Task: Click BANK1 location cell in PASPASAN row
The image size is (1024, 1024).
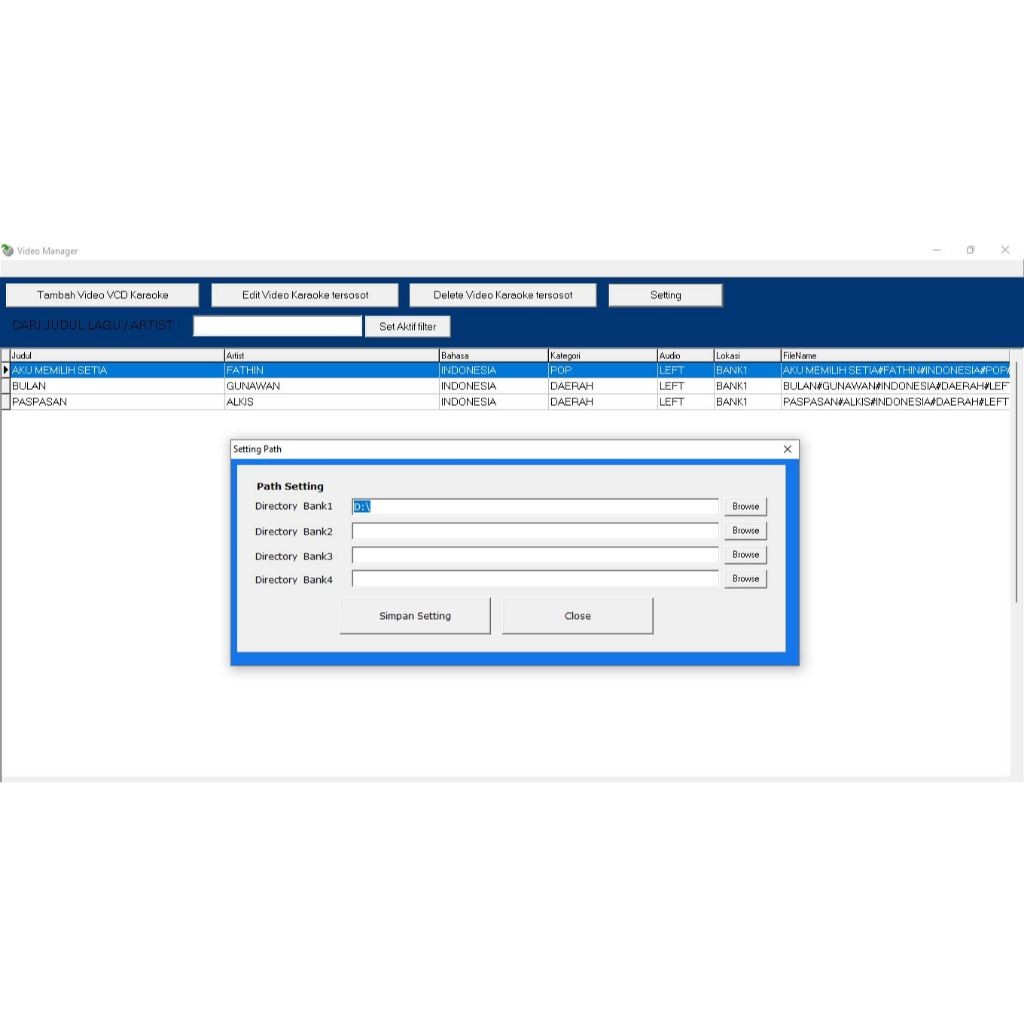Action: pyautogui.click(x=747, y=402)
